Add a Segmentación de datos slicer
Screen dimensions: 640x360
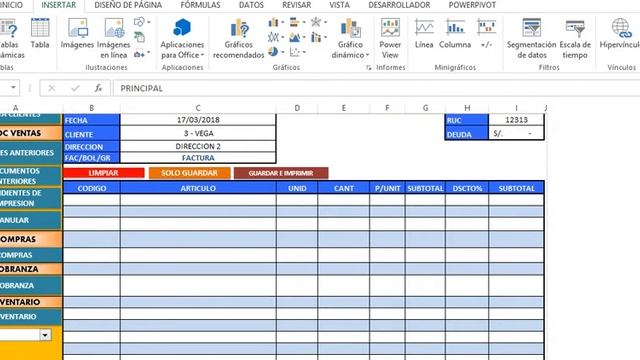[531, 39]
